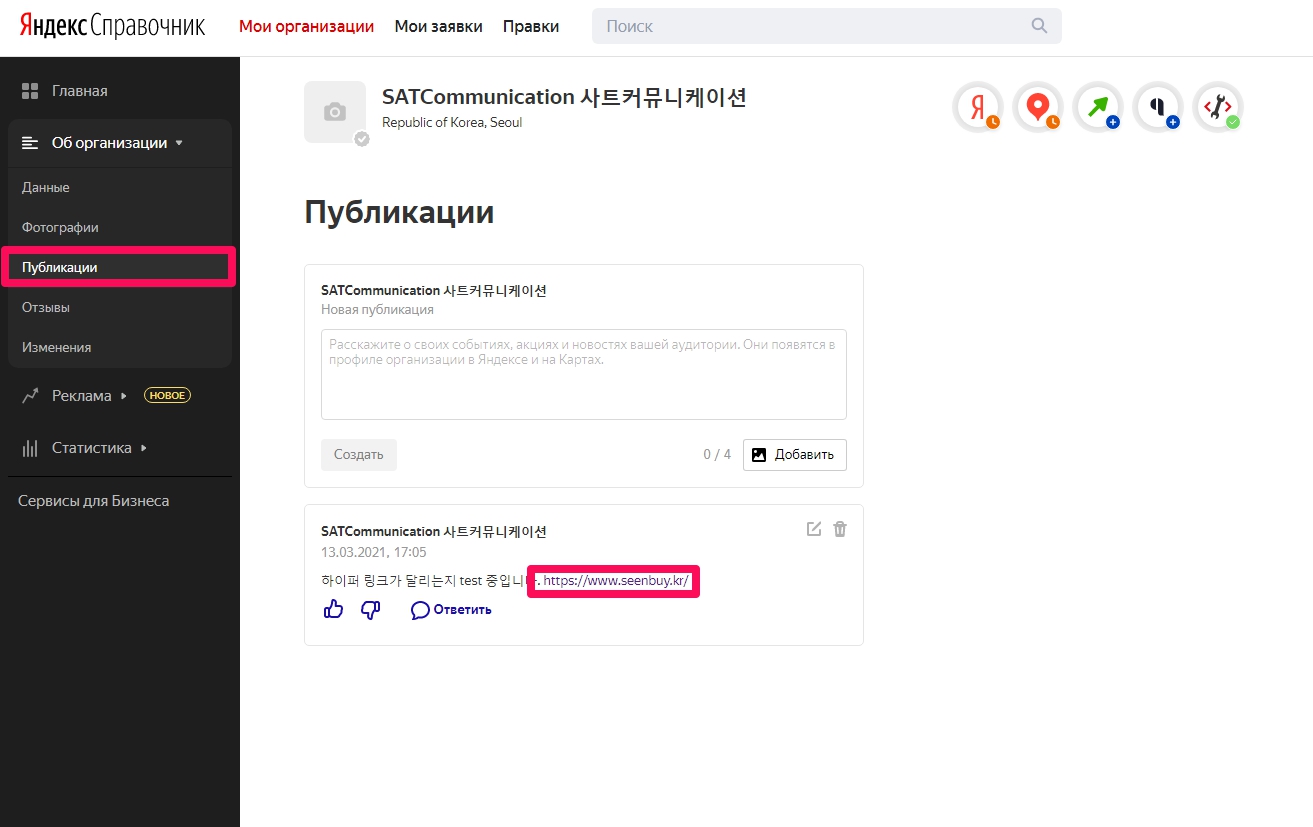Click Republic of Korea, Seoul address
Screen dimensions: 1313x827
click(452, 123)
